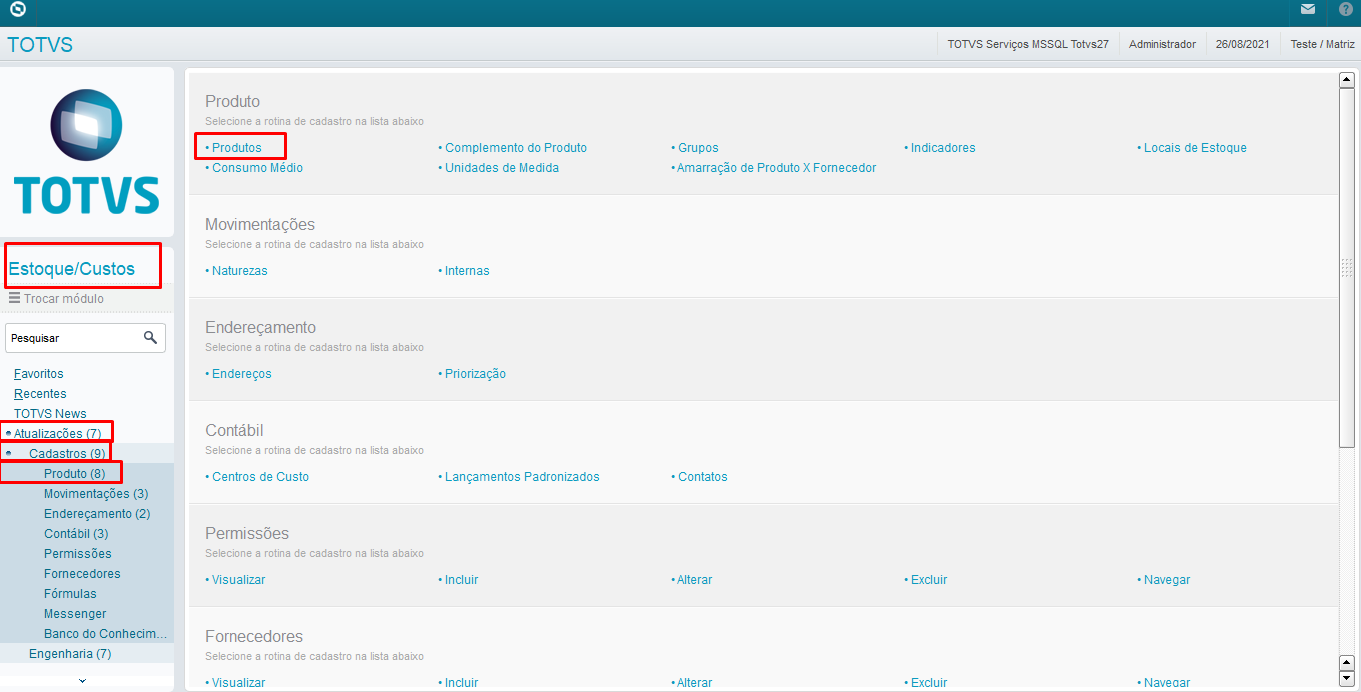Click the Pesquisar search input field

point(72,338)
